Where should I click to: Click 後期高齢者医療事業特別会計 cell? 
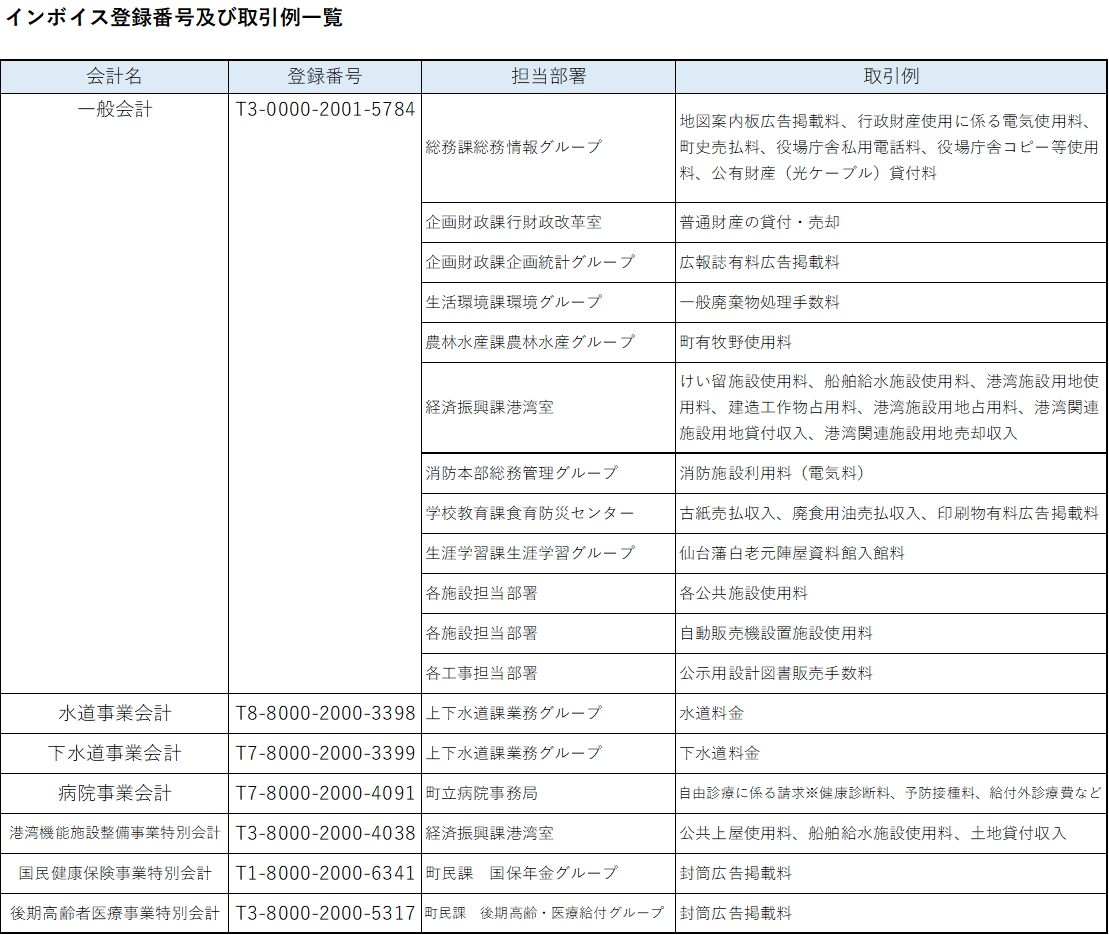tap(115, 913)
